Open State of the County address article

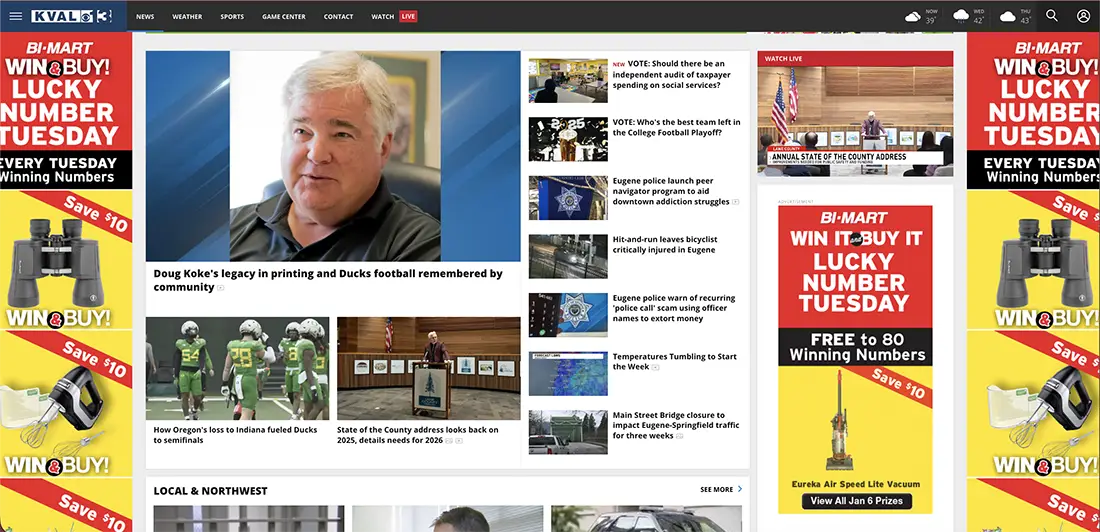[x=417, y=434]
